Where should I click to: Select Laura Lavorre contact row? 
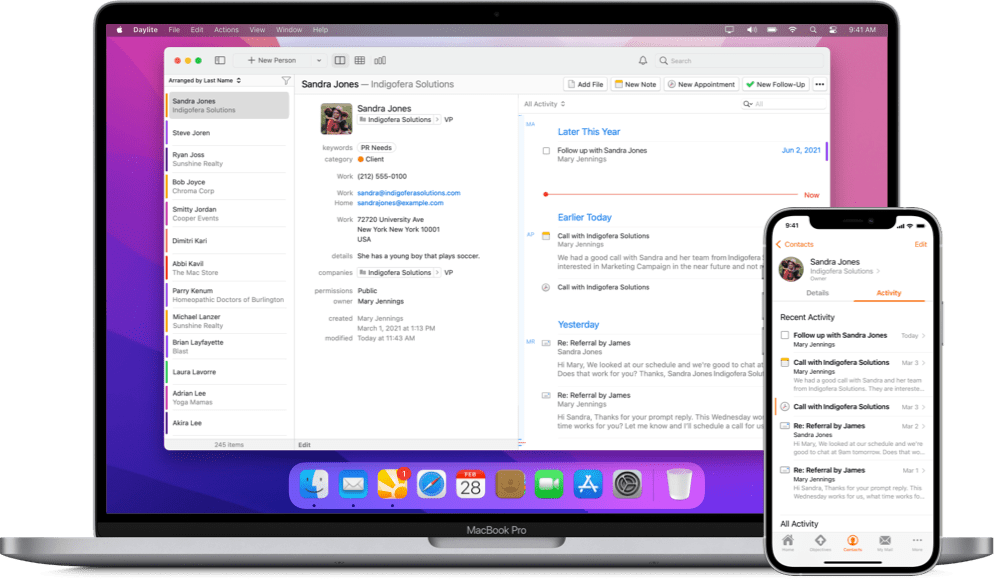tap(227, 372)
